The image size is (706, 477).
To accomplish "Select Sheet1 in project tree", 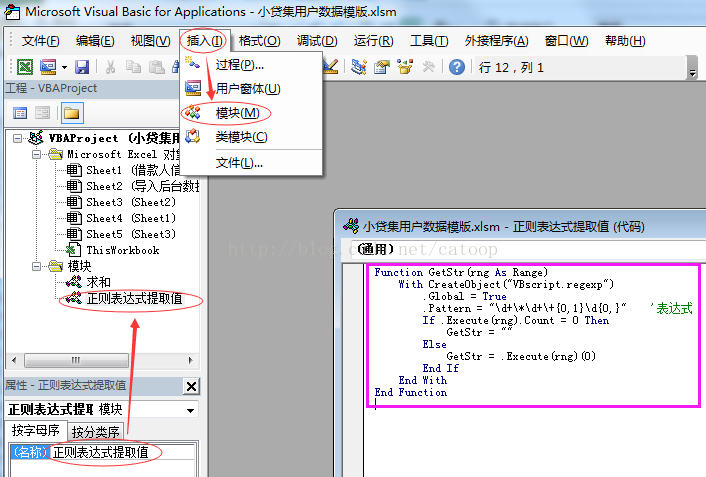I will click(x=124, y=170).
